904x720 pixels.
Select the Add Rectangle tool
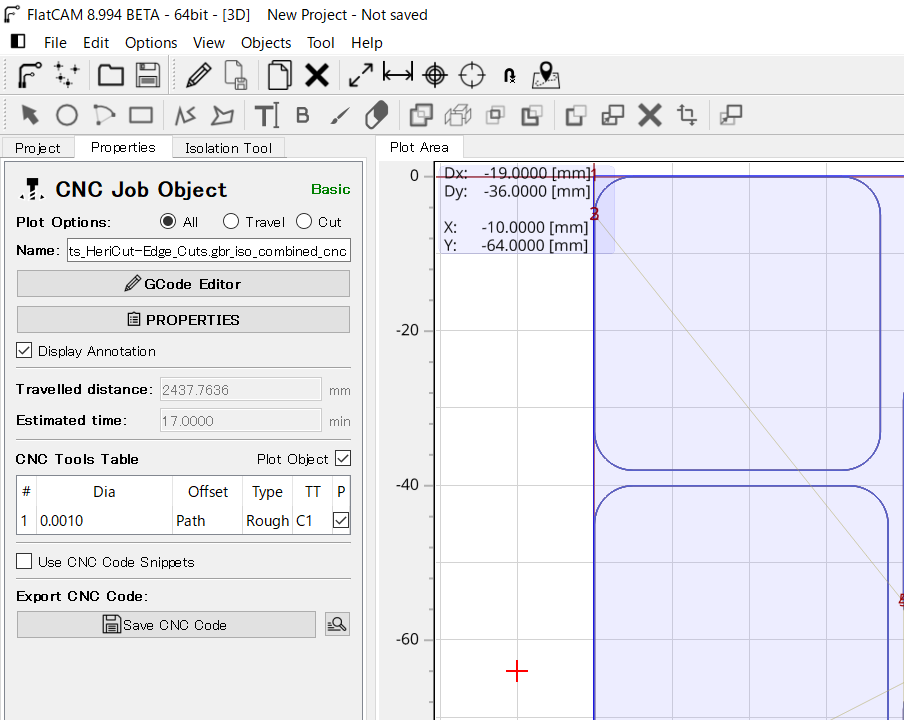(141, 115)
